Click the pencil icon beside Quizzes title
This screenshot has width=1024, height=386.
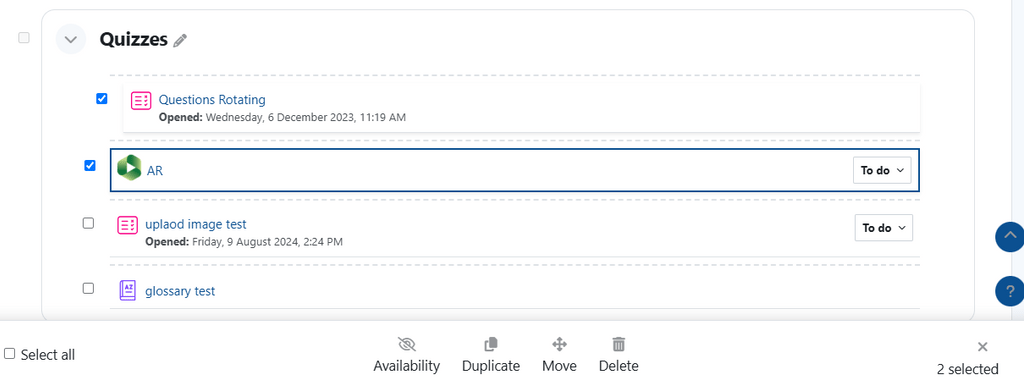180,40
